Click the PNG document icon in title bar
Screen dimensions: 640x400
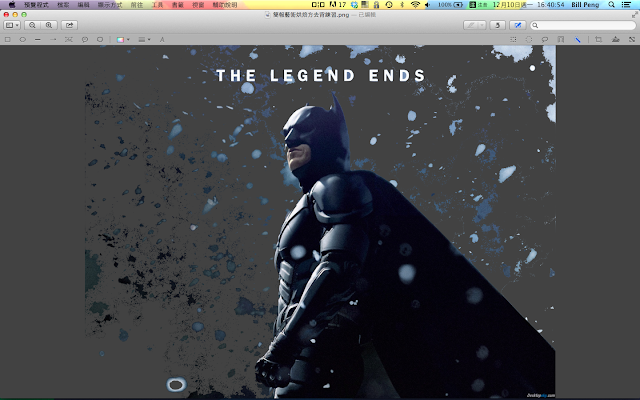click(267, 15)
